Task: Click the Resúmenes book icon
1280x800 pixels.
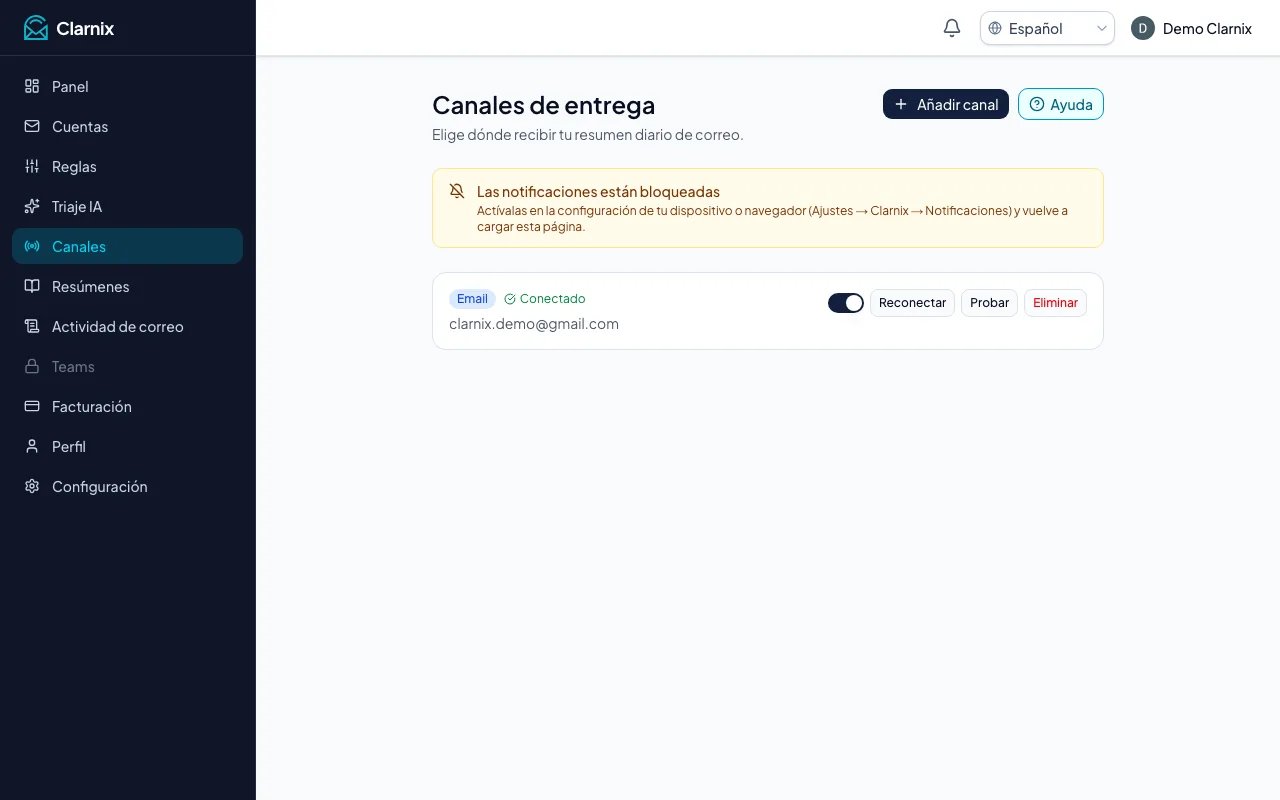Action: [x=32, y=286]
